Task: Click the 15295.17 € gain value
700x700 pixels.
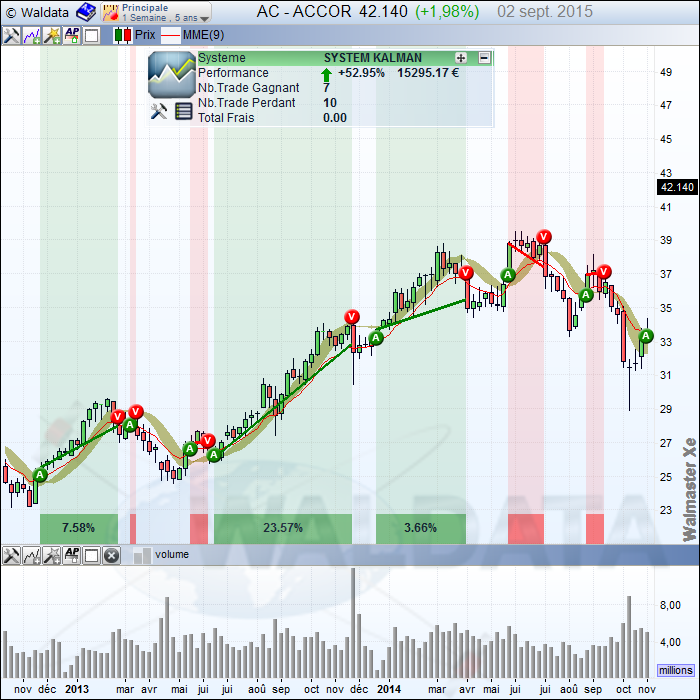Action: coord(428,73)
